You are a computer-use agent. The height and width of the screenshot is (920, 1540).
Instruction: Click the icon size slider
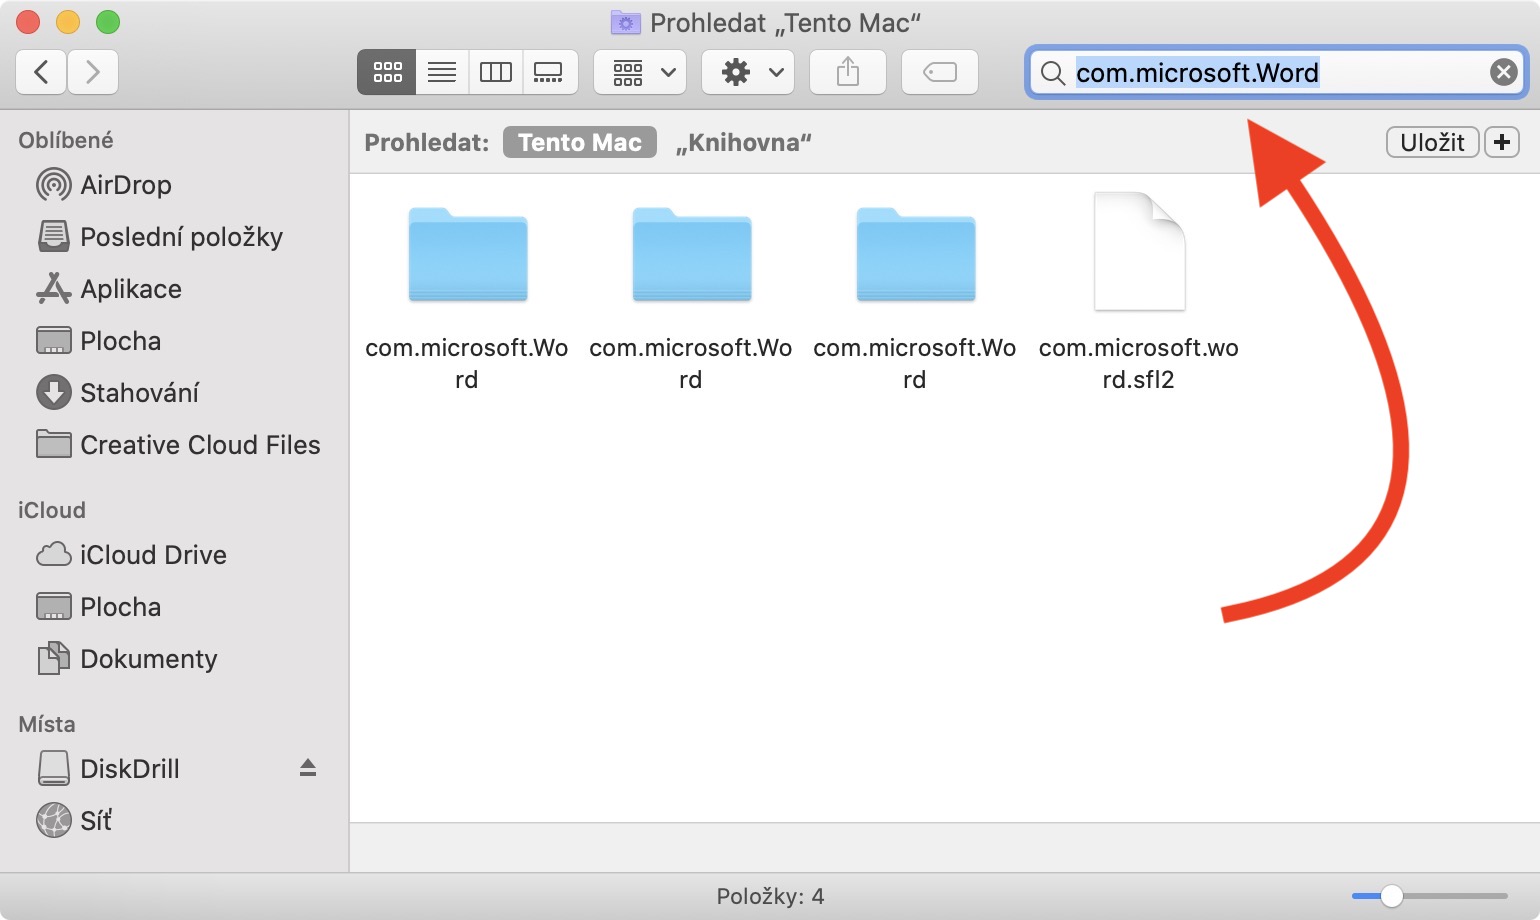(1429, 896)
